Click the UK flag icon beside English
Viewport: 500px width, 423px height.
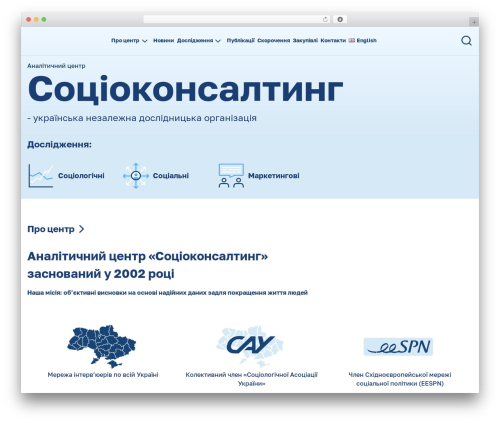(352, 40)
